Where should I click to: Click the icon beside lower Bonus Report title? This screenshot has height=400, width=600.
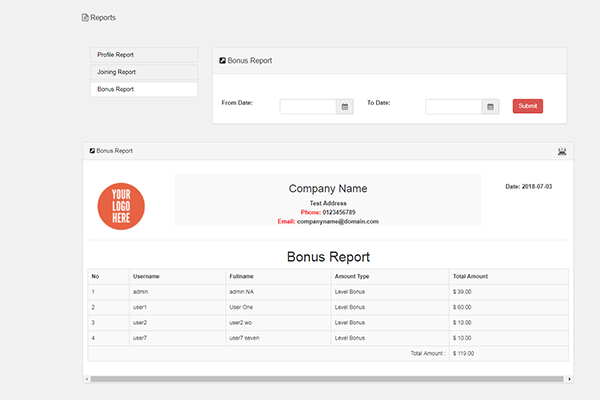pyautogui.click(x=92, y=151)
